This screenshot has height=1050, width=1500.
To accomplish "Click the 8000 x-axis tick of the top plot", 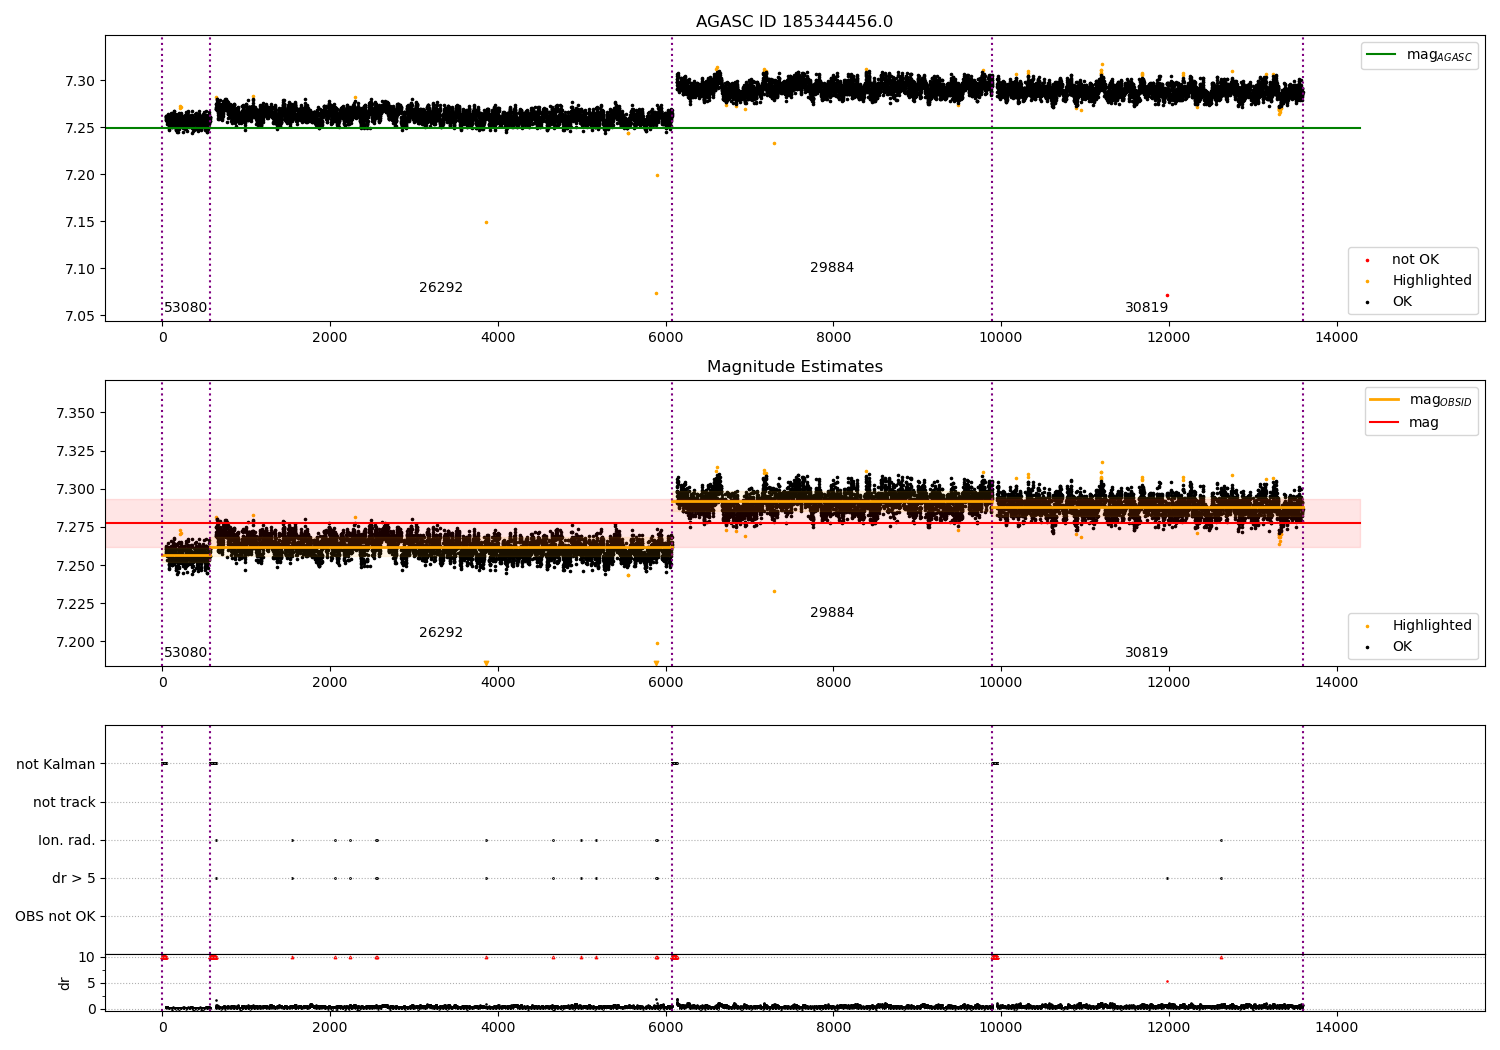I will [833, 338].
